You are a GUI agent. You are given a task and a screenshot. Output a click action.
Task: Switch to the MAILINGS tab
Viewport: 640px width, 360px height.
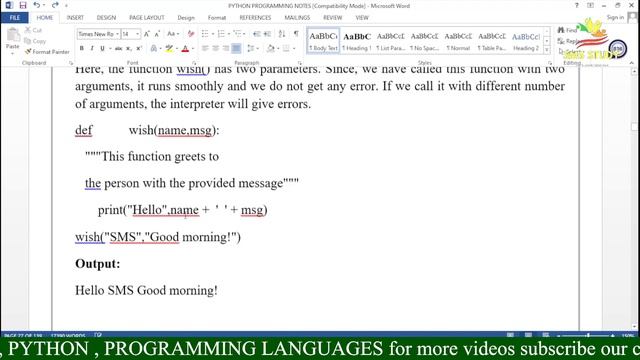coord(297,18)
